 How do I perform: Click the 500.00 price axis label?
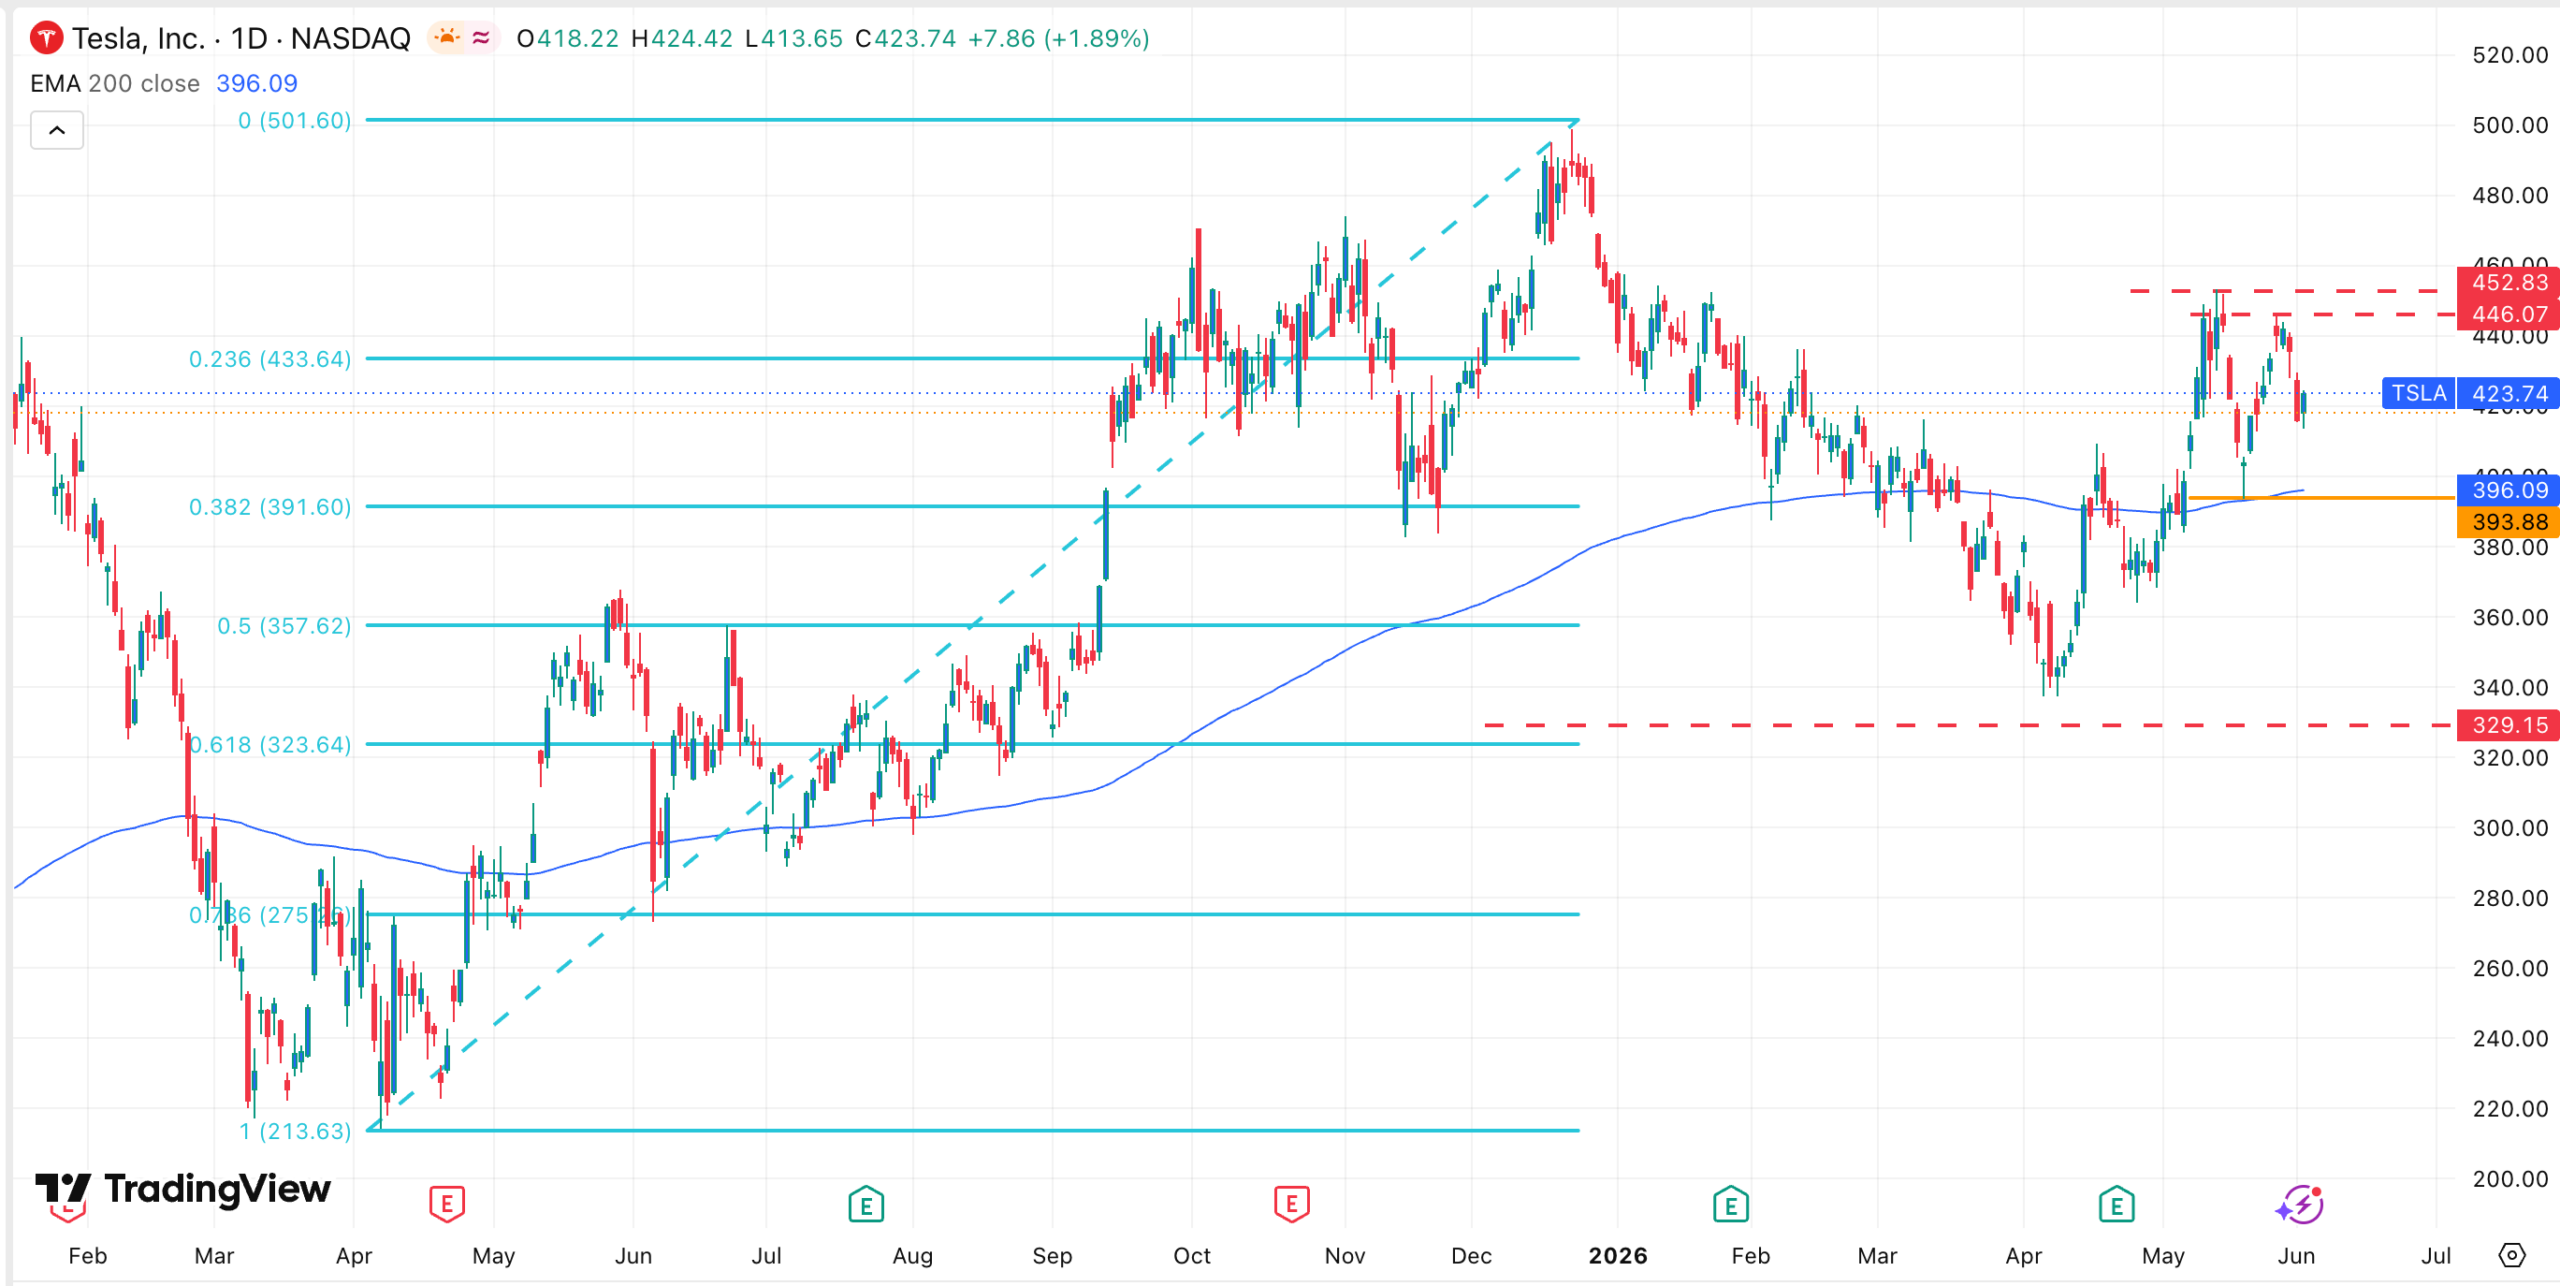point(2510,125)
